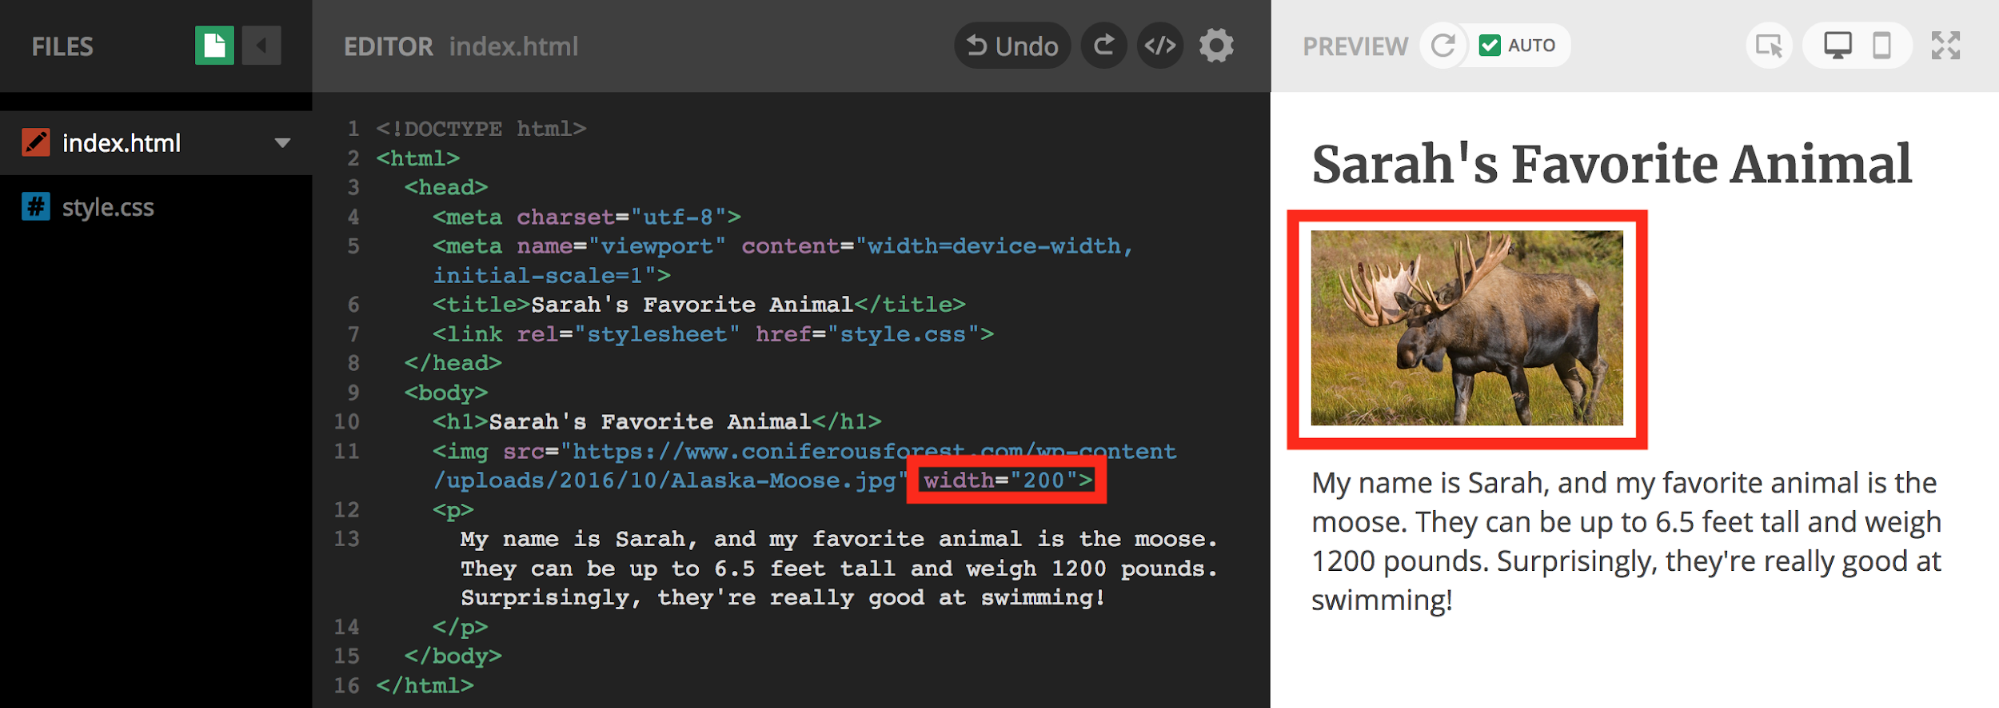Click the green new file icon
The width and height of the screenshot is (1999, 708).
tap(214, 46)
